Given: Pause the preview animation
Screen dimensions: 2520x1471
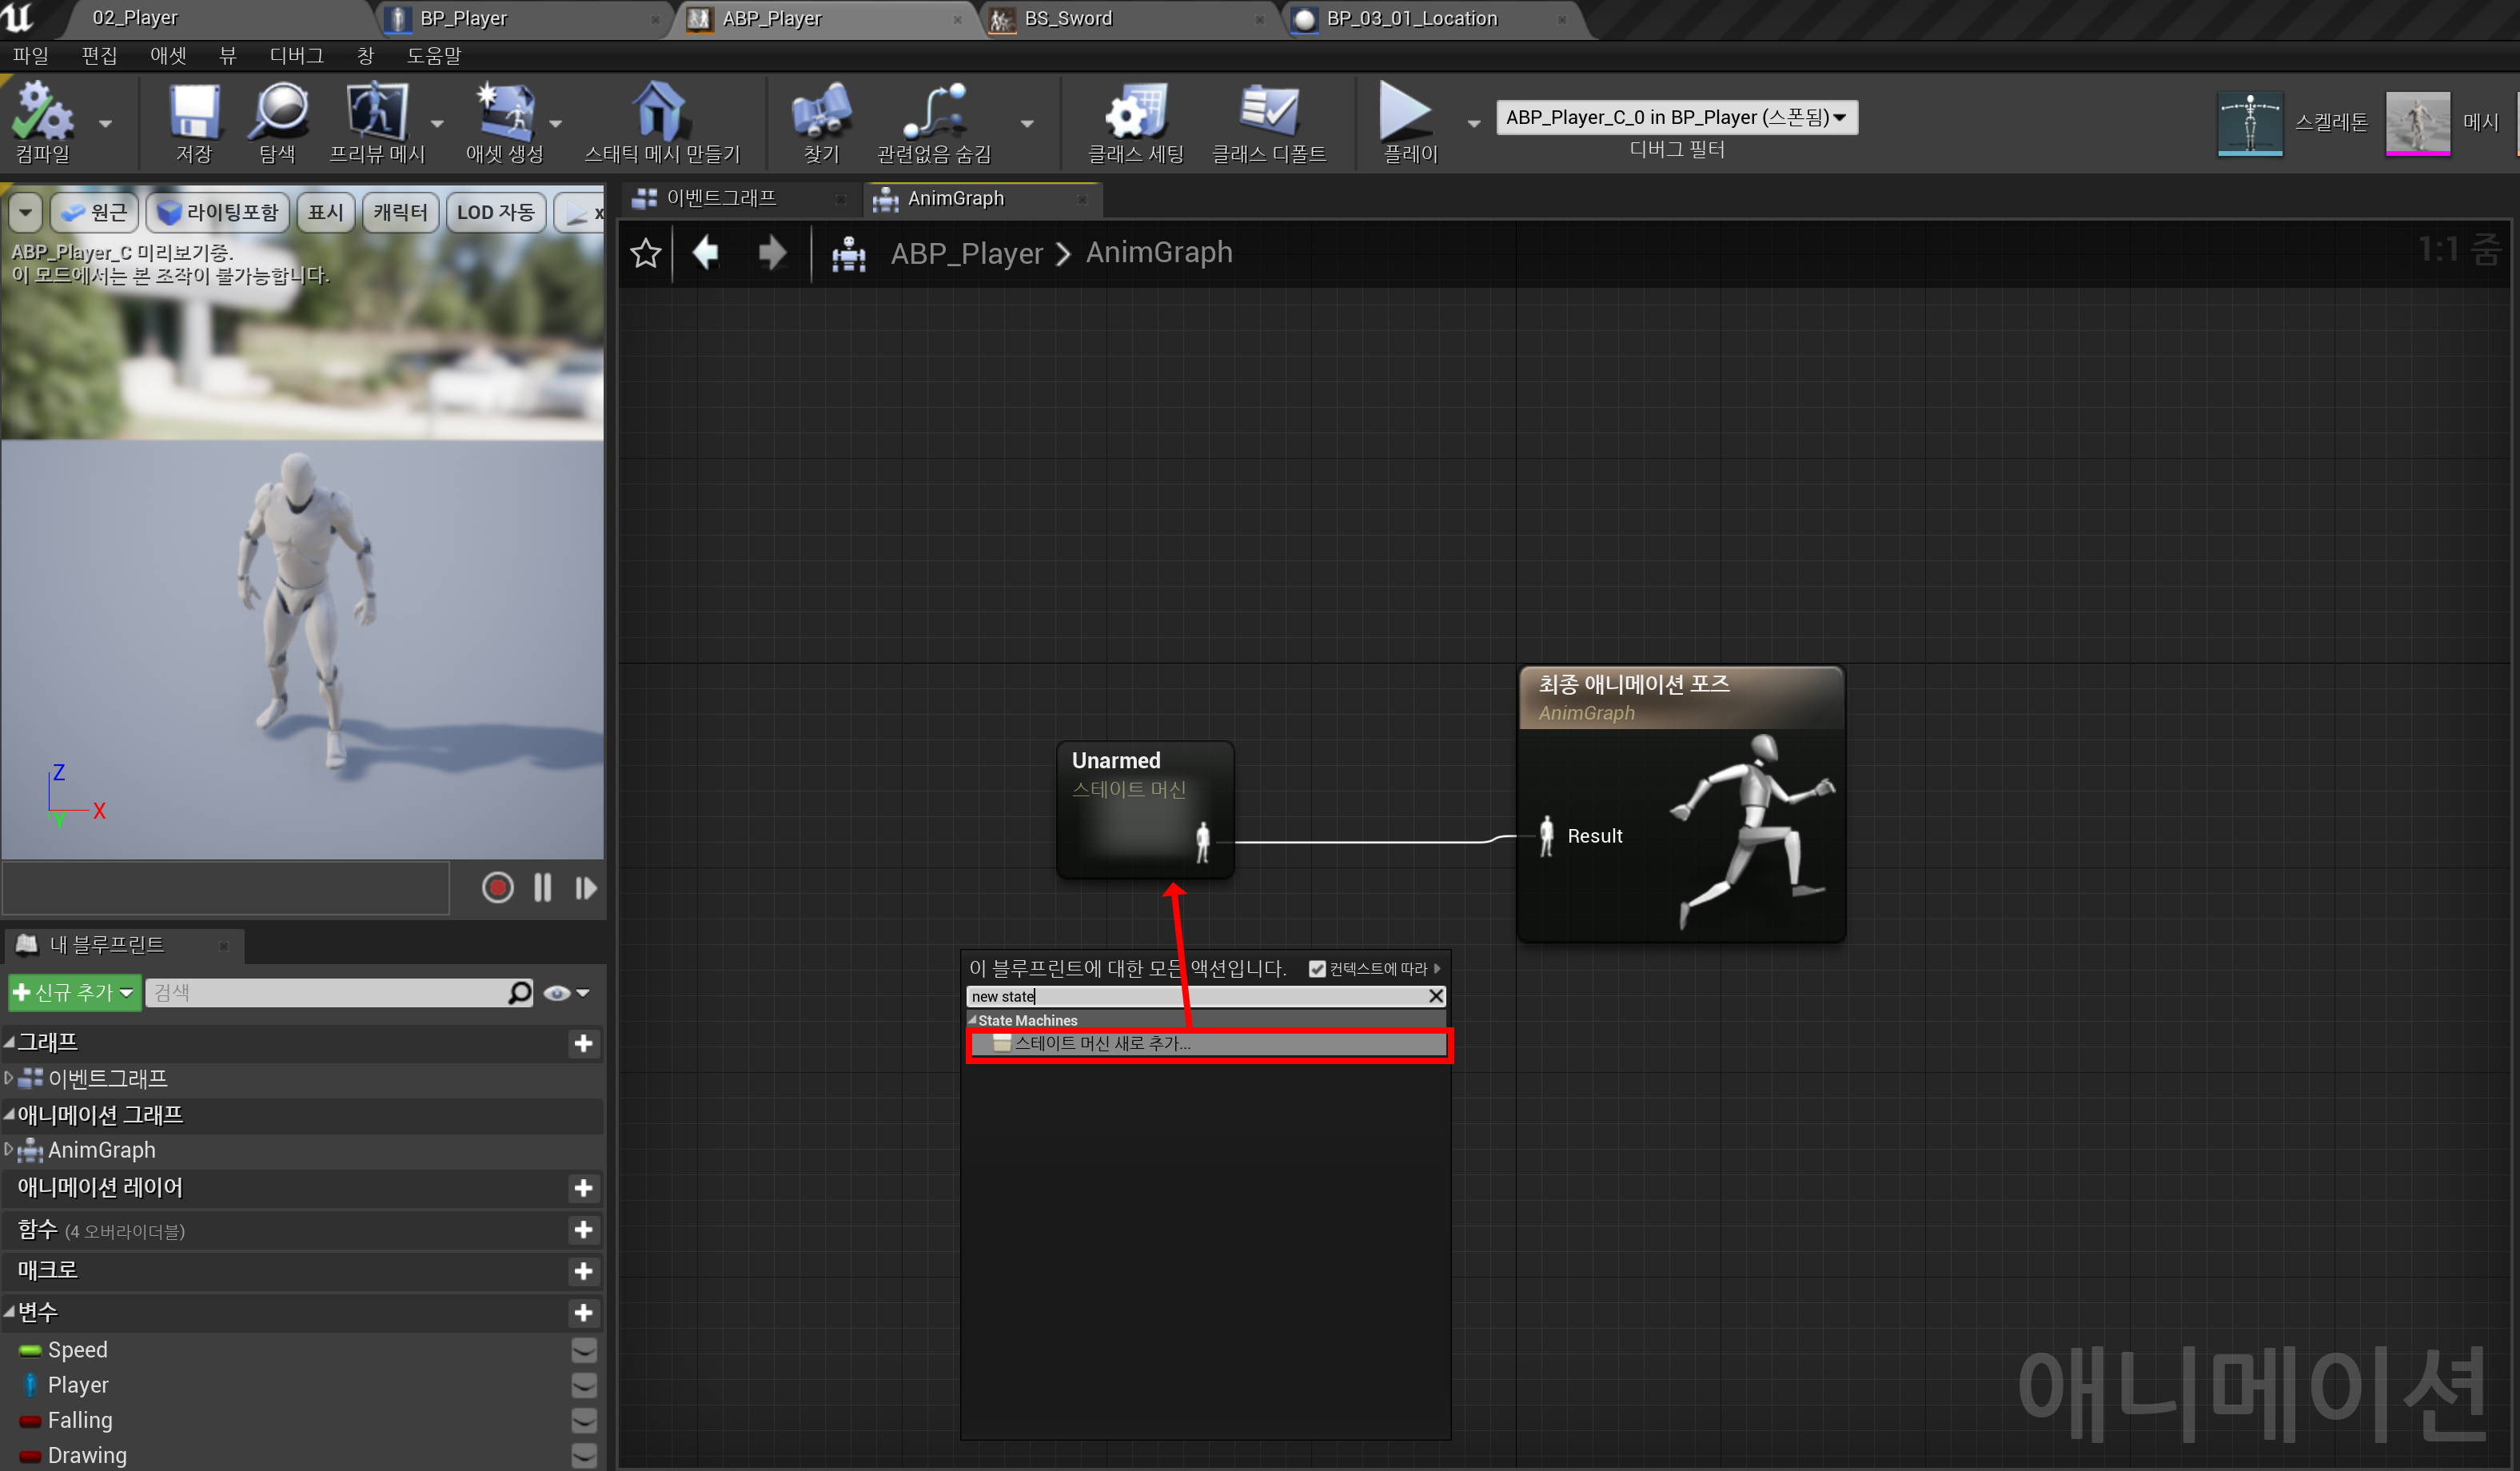Looking at the screenshot, I should coord(542,887).
